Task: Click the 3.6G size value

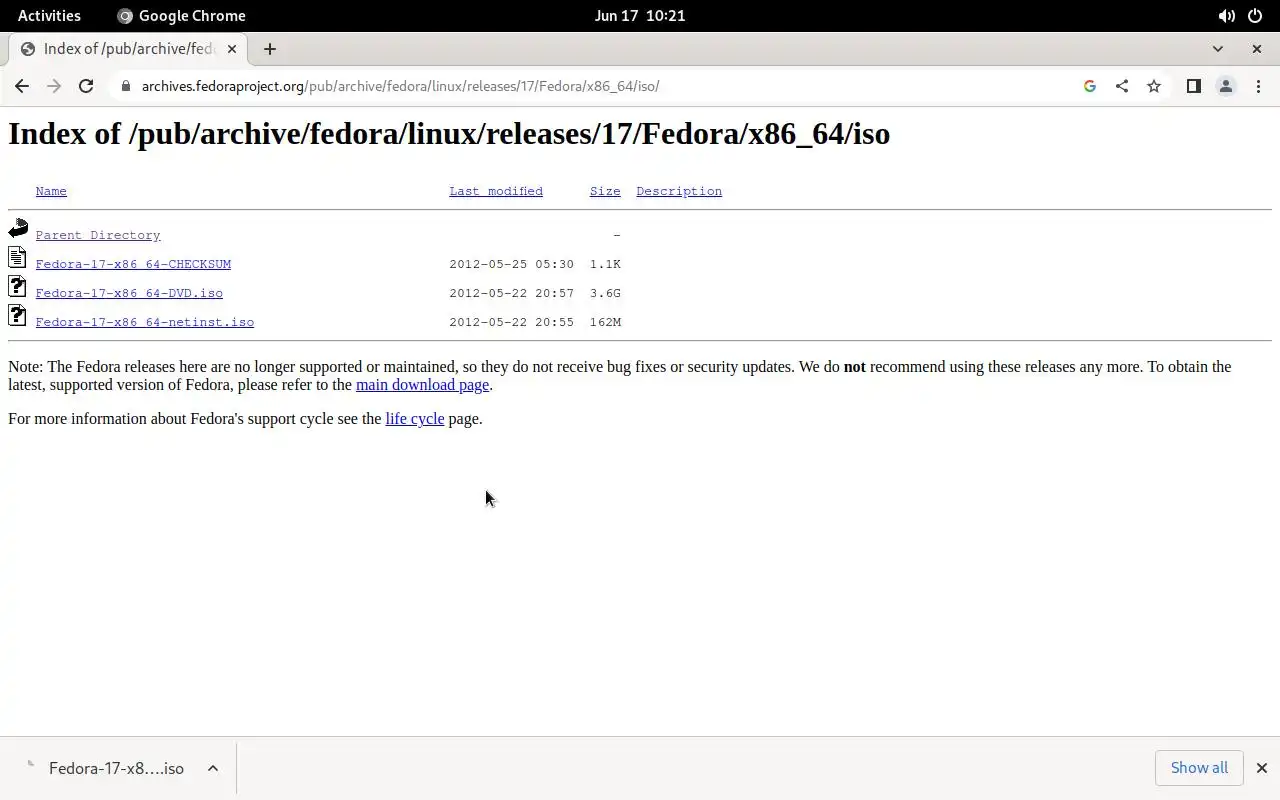Action: 605,293
